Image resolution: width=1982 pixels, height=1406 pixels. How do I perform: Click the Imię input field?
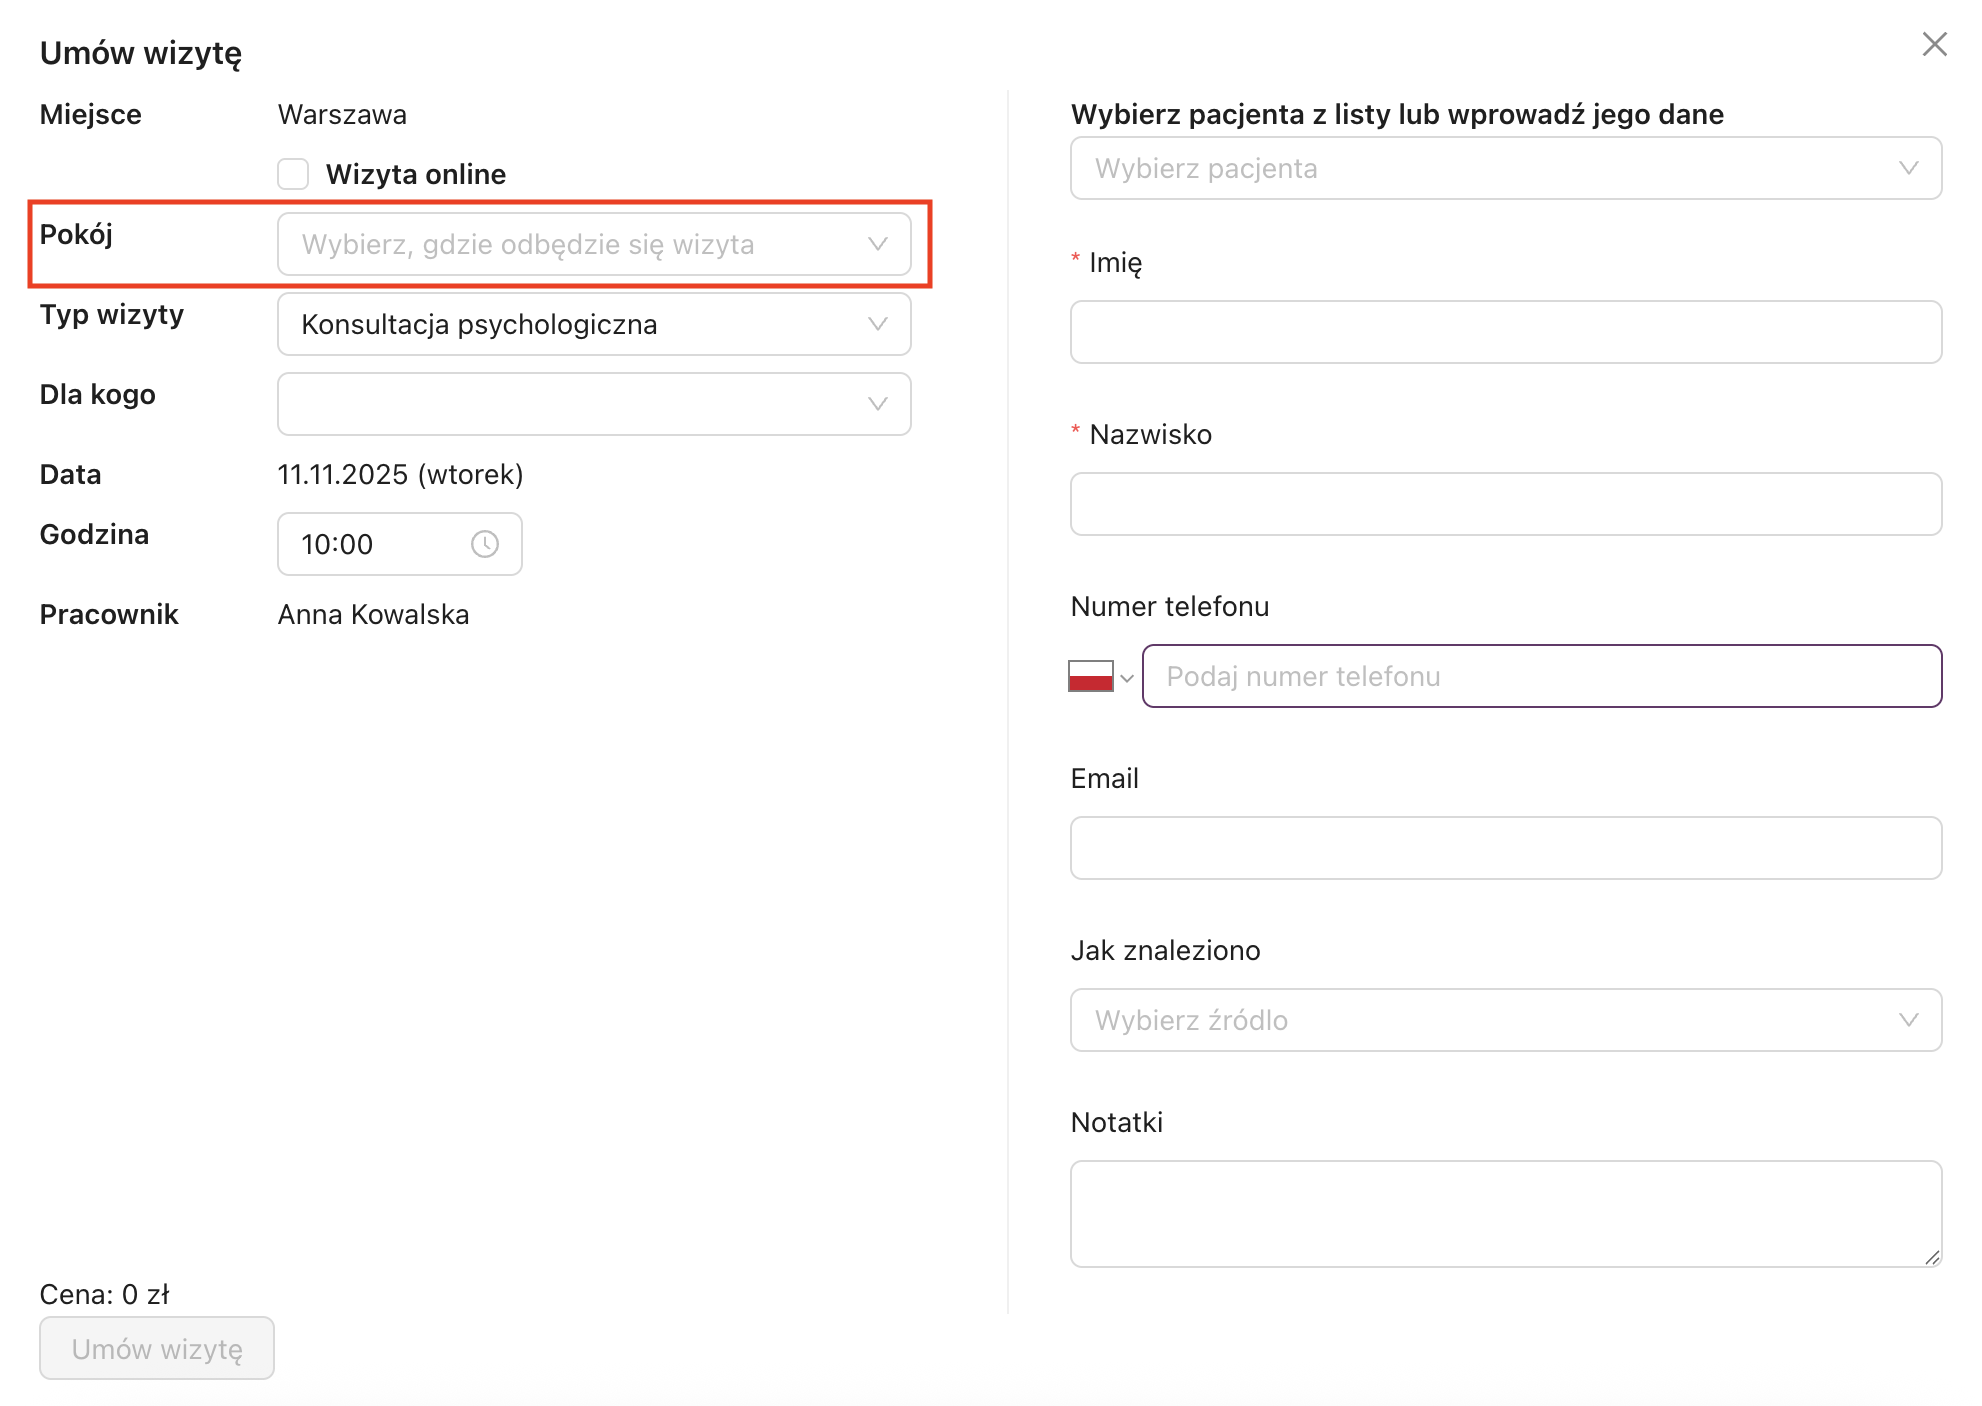click(1505, 332)
